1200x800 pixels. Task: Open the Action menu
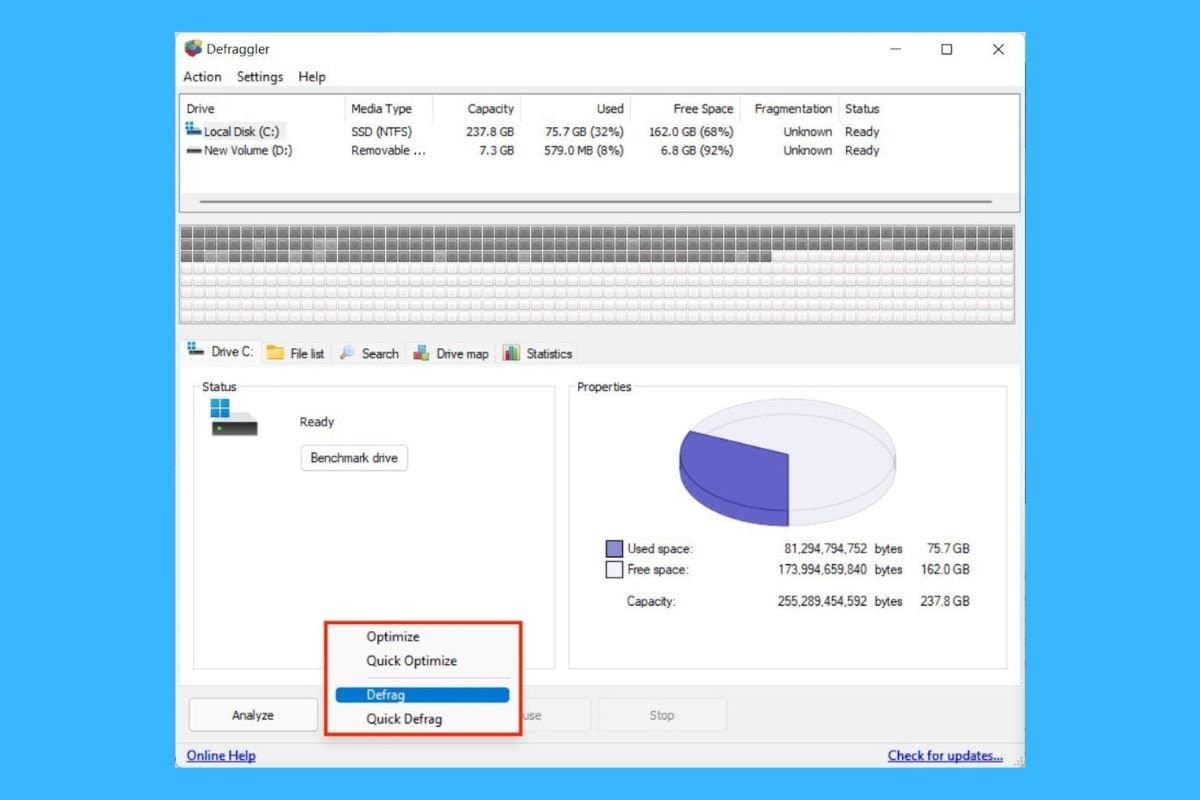tap(202, 77)
